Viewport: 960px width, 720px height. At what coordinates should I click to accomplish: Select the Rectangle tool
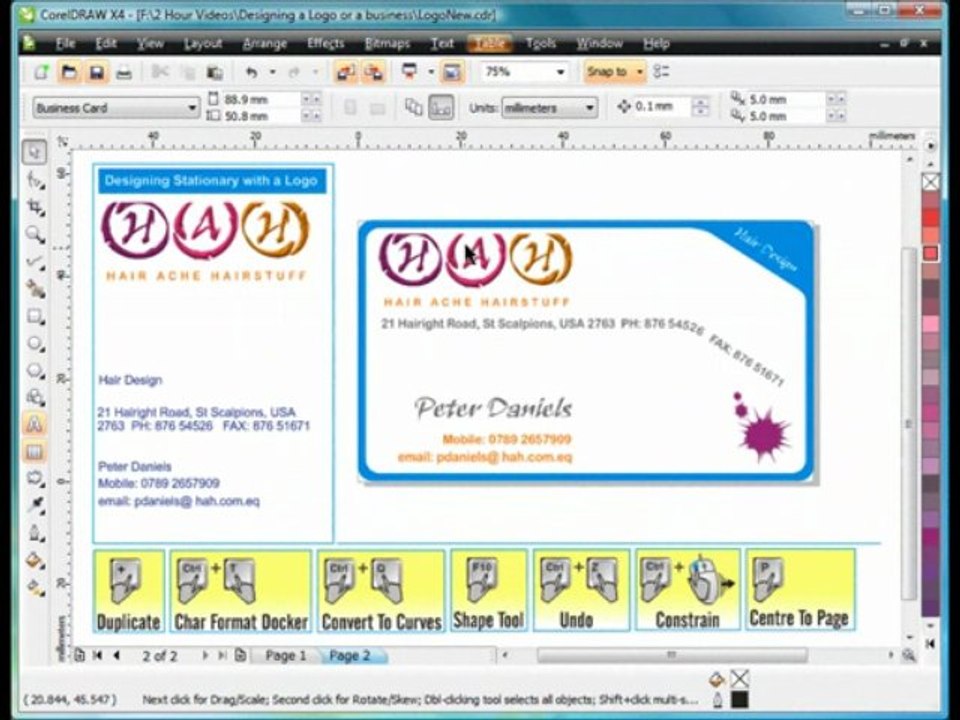(x=35, y=317)
